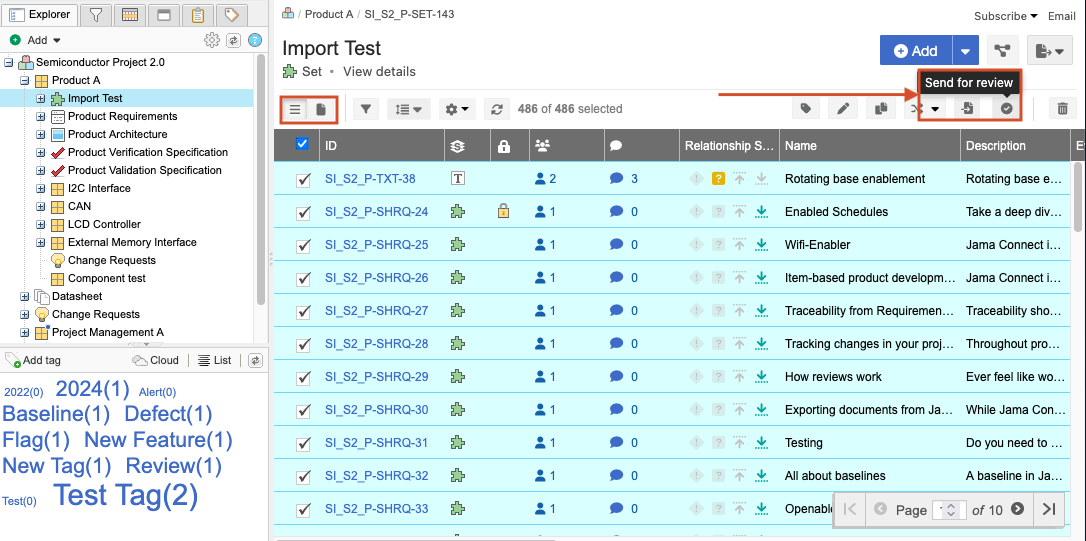Open the gear settings dropdown in toolbar

tap(457, 109)
